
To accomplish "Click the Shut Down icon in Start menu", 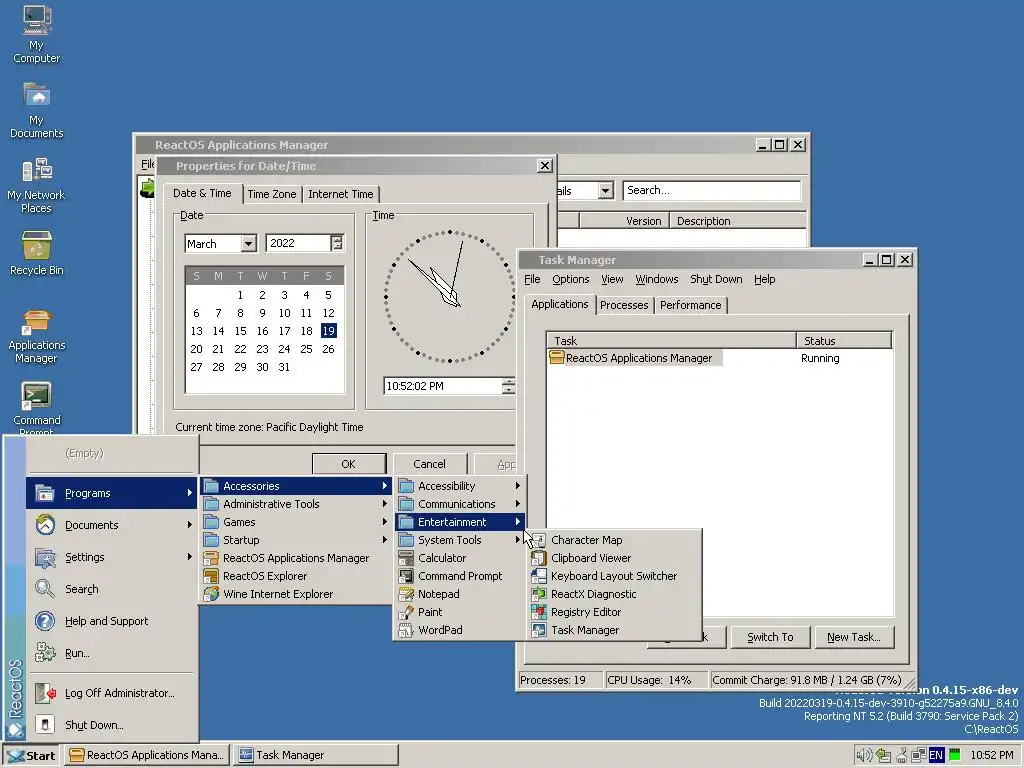I will (45, 724).
